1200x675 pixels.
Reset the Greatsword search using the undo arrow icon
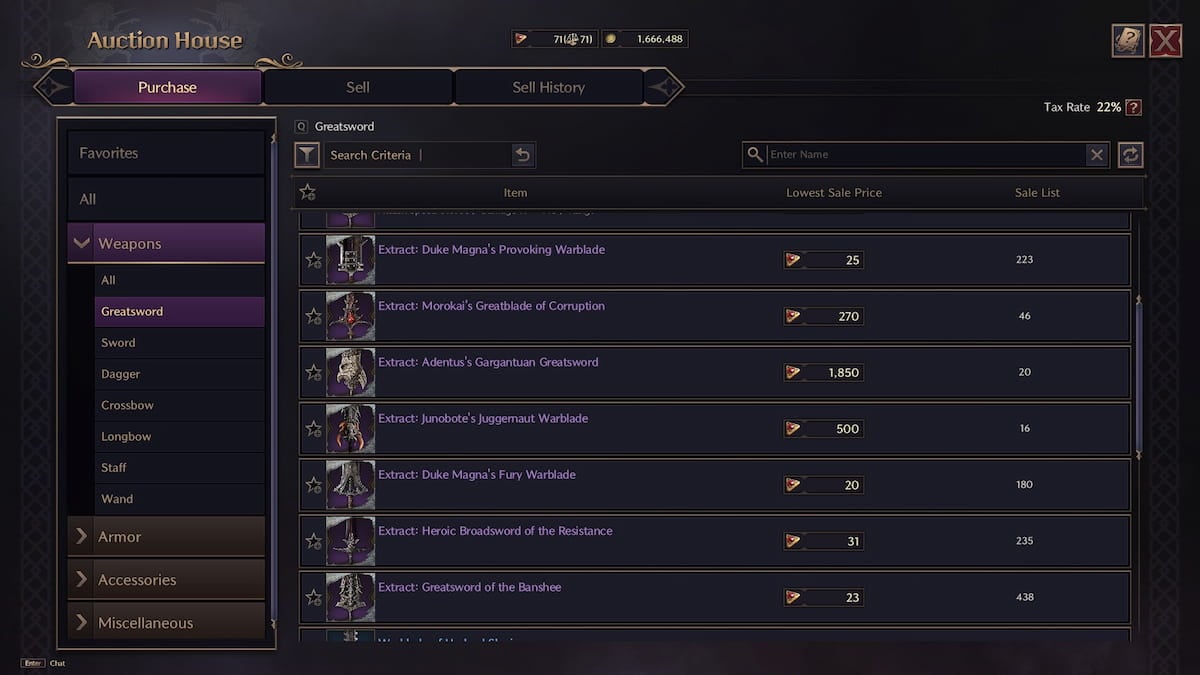(522, 155)
